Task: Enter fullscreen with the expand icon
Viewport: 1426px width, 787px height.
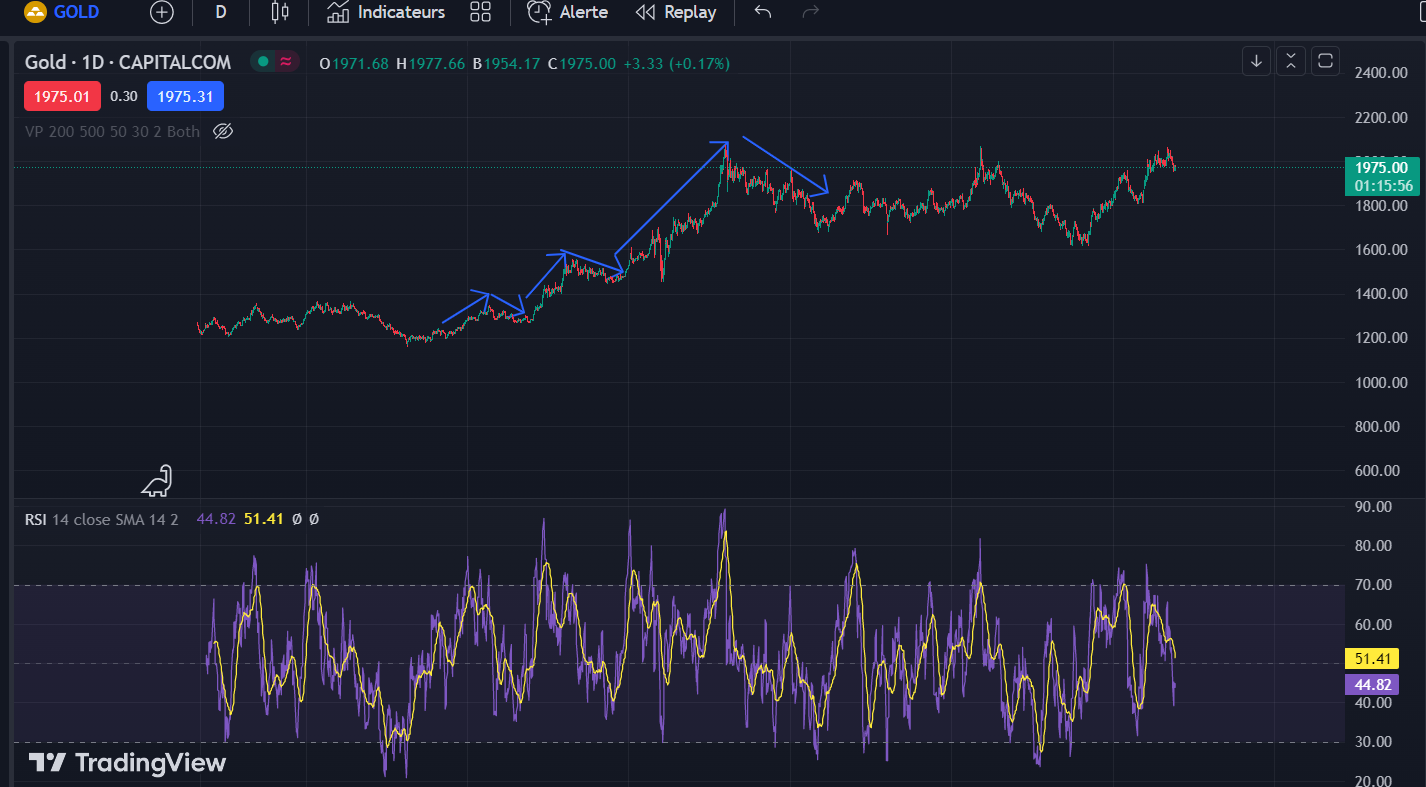Action: [x=1325, y=61]
